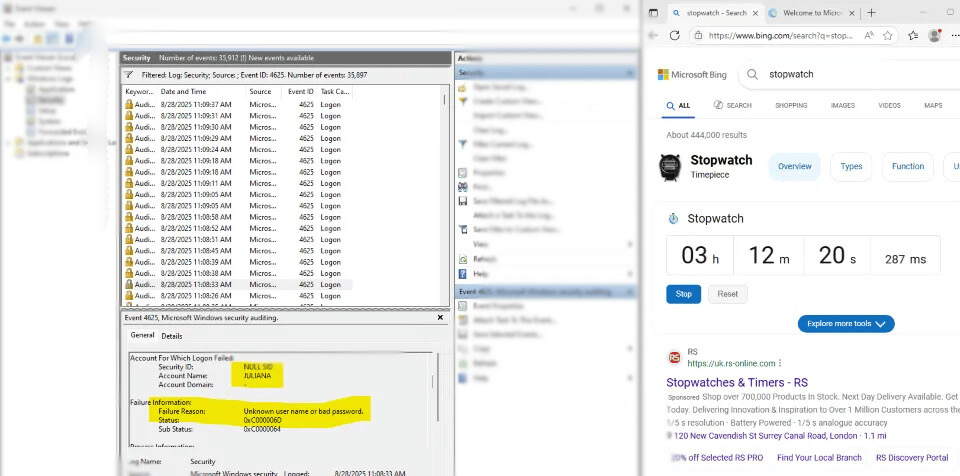This screenshot has height=476, width=960.
Task: Open Edge tab actions menu icon
Action: [654, 13]
